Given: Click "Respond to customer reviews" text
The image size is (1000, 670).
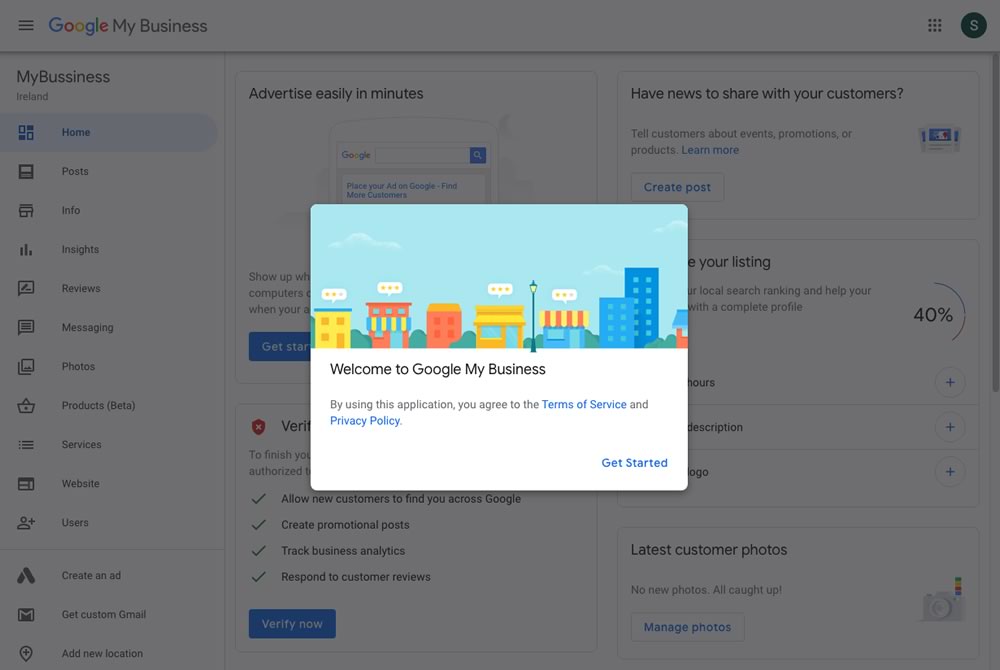Looking at the screenshot, I should click(x=356, y=577).
